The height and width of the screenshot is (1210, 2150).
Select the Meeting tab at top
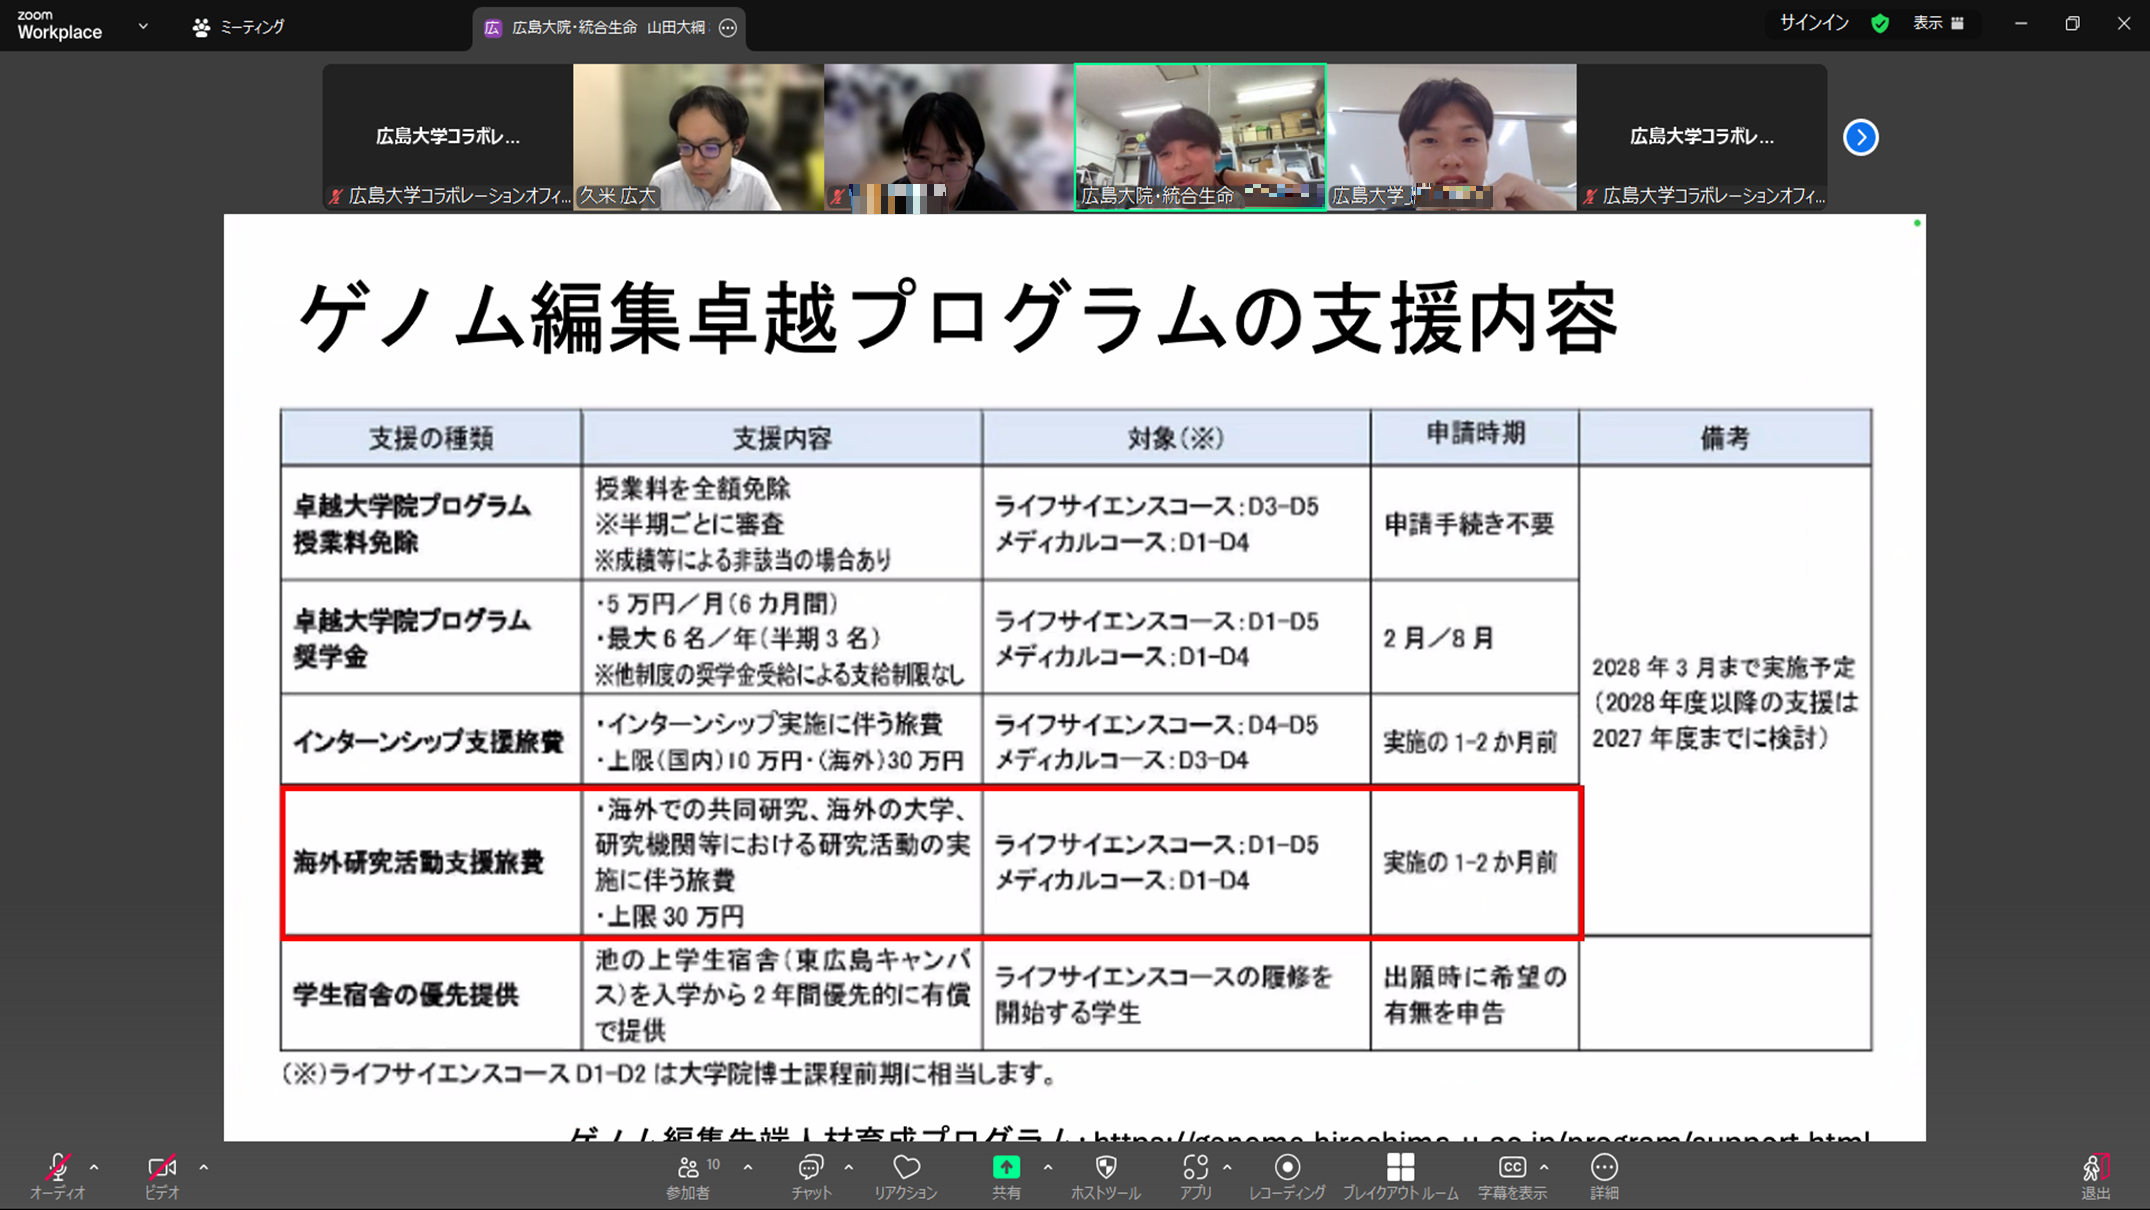[x=239, y=27]
